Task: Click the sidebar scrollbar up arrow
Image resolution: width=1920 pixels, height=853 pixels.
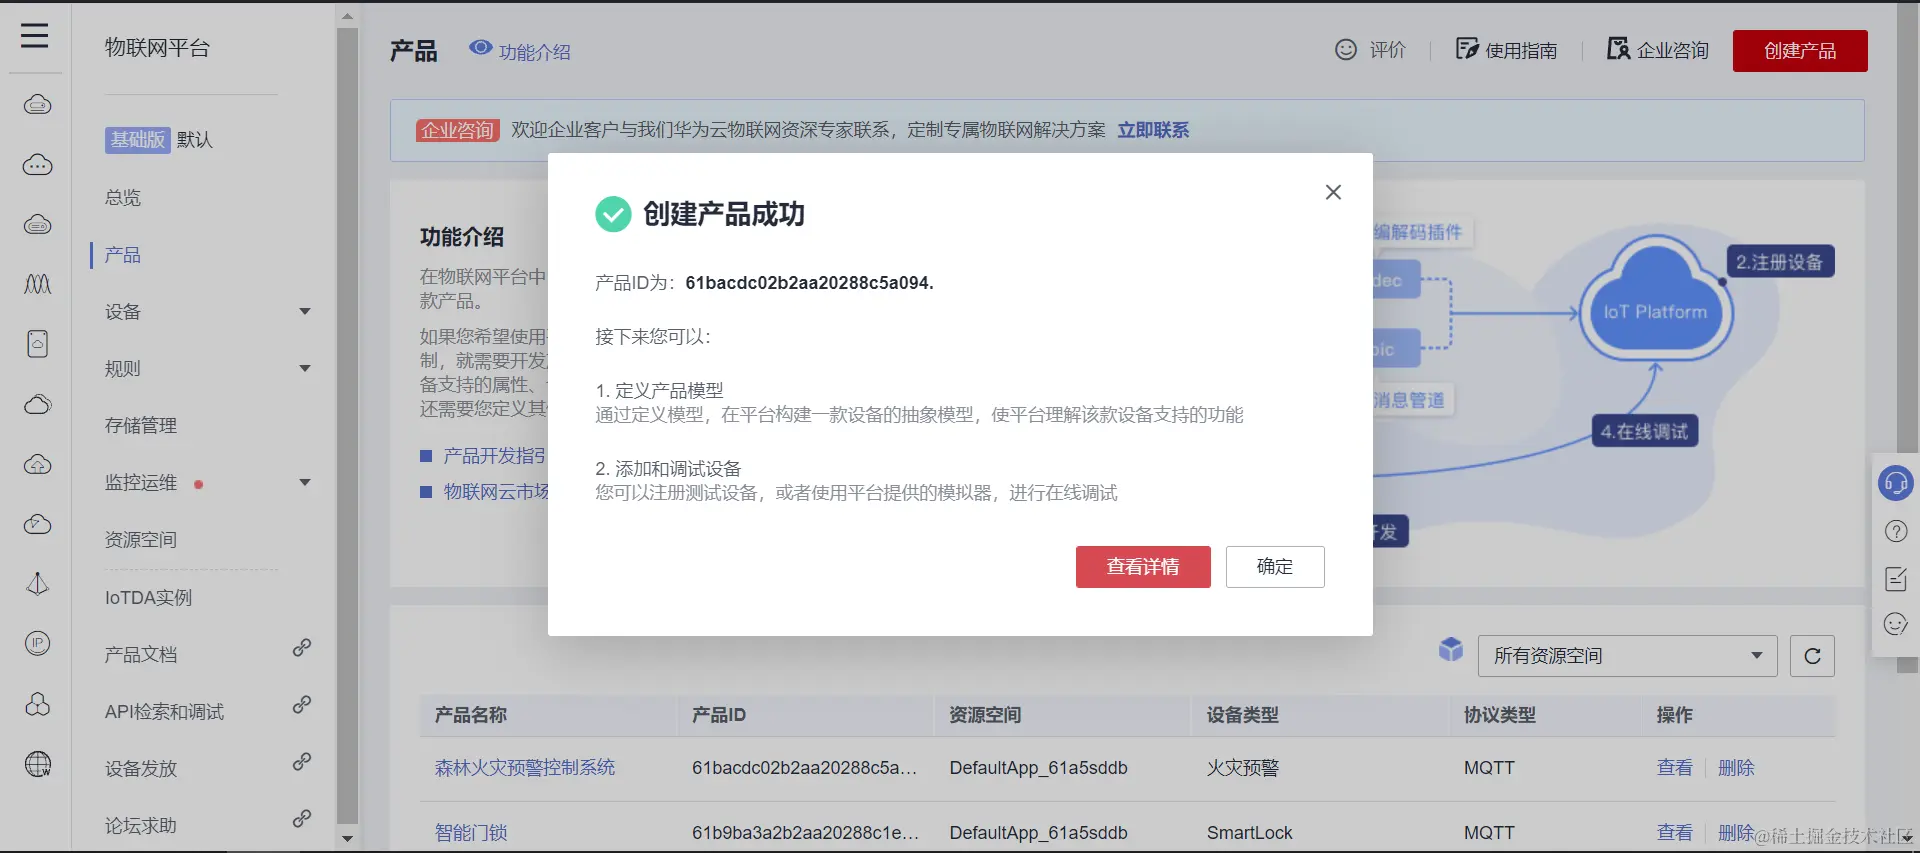Action: click(347, 16)
